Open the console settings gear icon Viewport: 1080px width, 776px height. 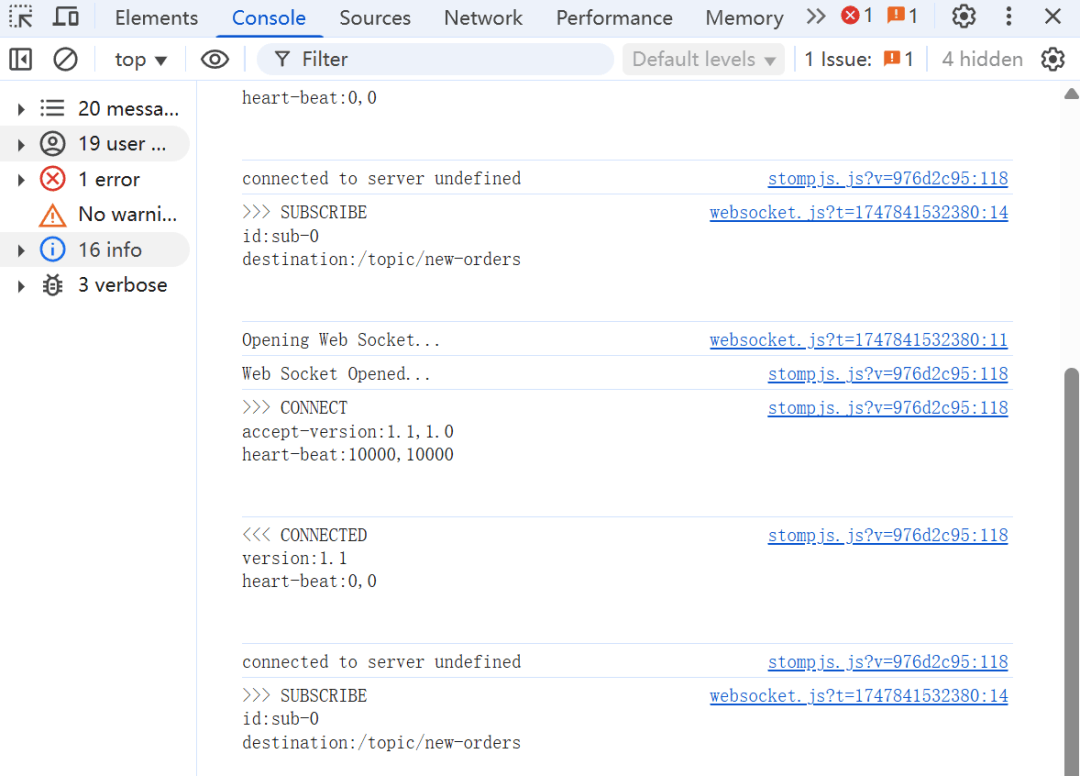(x=1052, y=59)
